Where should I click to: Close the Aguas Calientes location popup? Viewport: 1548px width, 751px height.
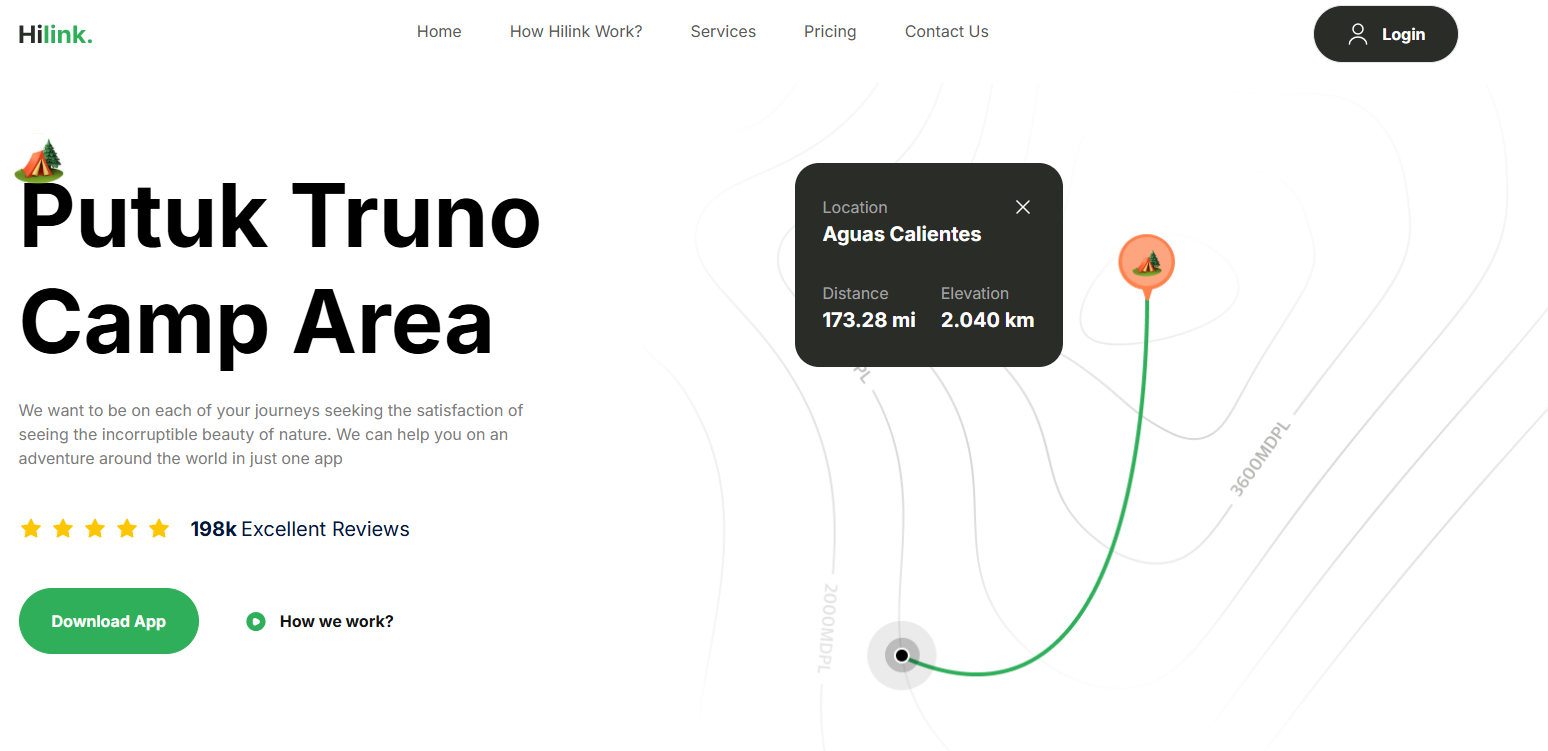1023,207
